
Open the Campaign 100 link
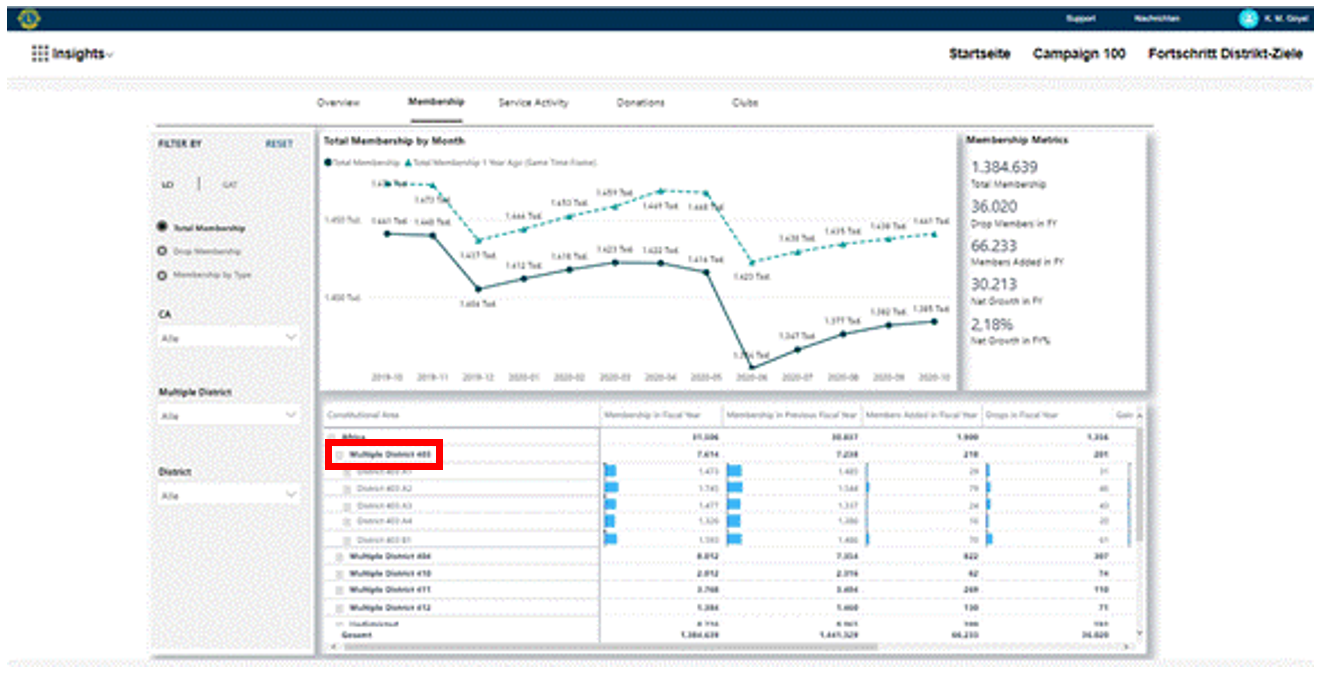coord(1078,54)
